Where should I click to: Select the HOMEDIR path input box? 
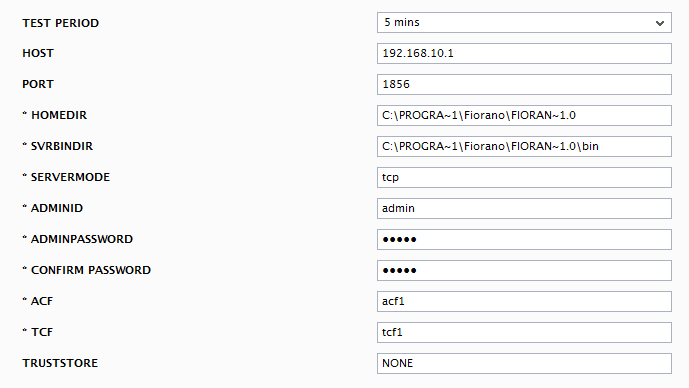[524, 116]
